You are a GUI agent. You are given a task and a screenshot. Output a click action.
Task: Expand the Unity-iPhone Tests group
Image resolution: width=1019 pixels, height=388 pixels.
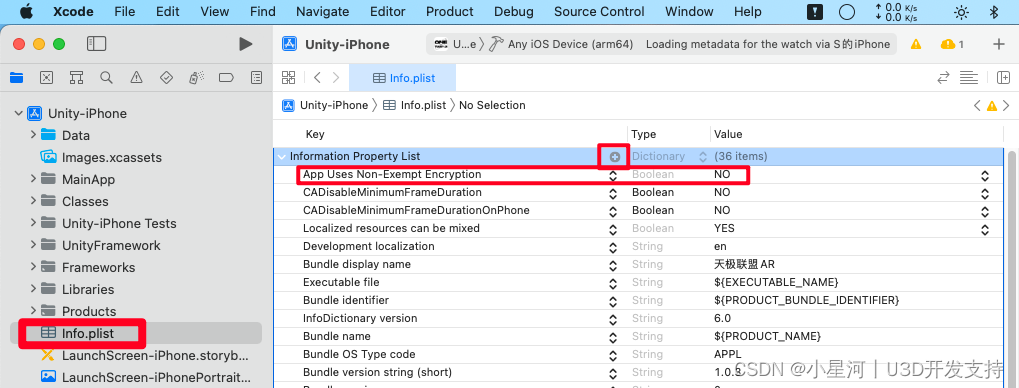(x=33, y=223)
